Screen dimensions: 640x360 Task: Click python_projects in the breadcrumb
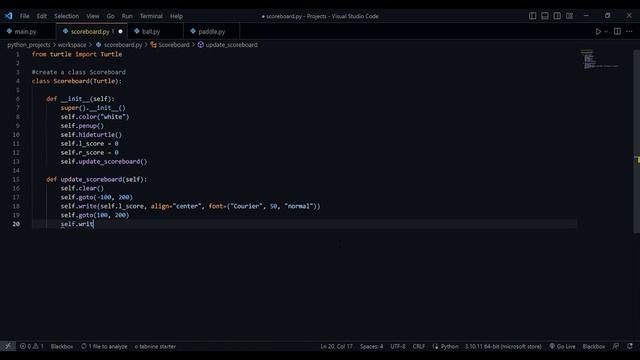(x=29, y=45)
